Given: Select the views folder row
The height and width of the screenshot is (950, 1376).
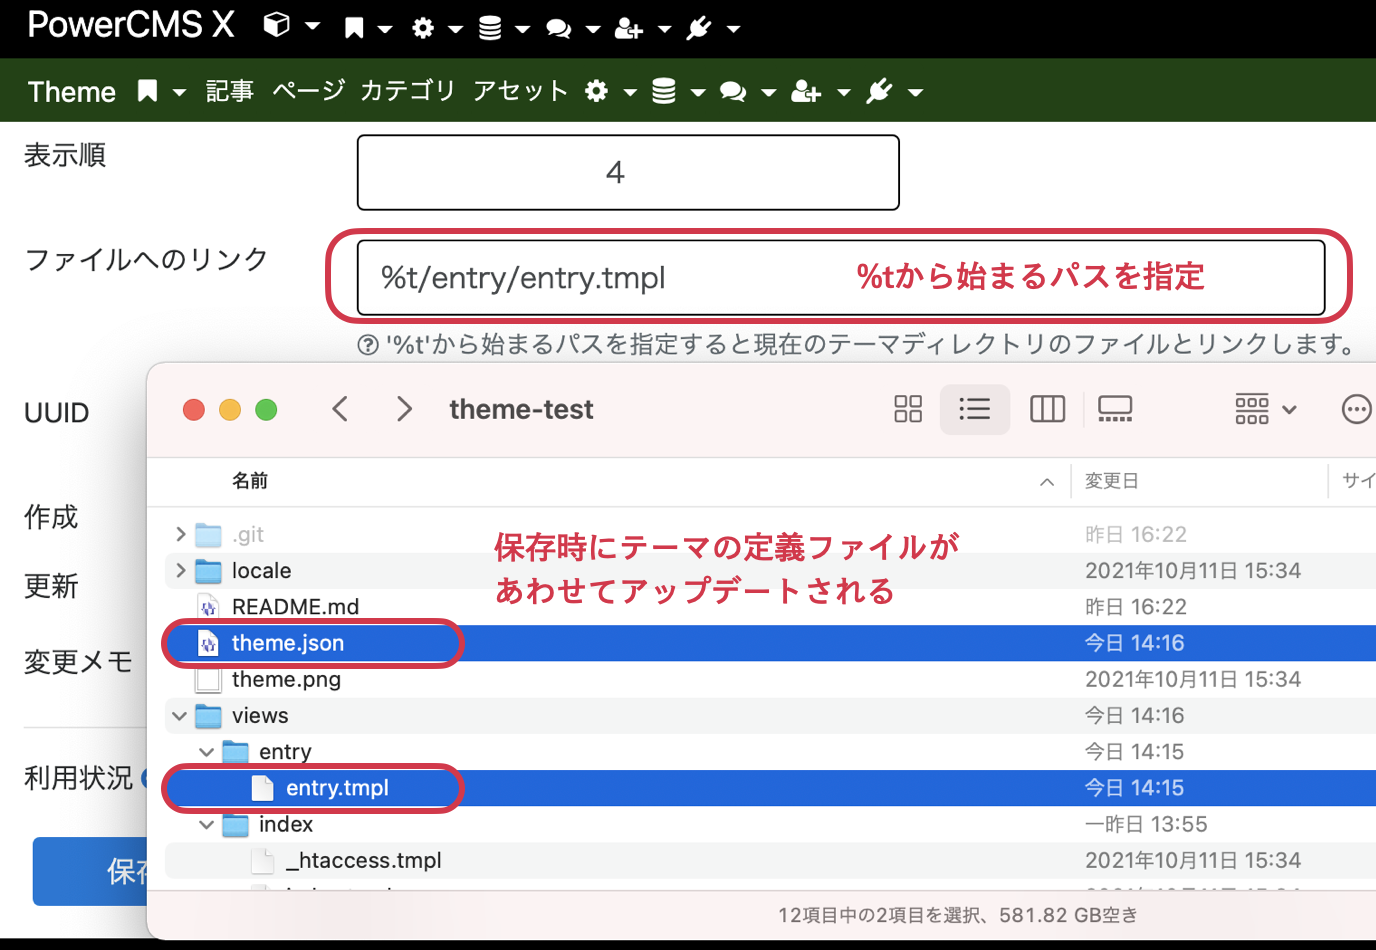Looking at the screenshot, I should click(x=770, y=716).
